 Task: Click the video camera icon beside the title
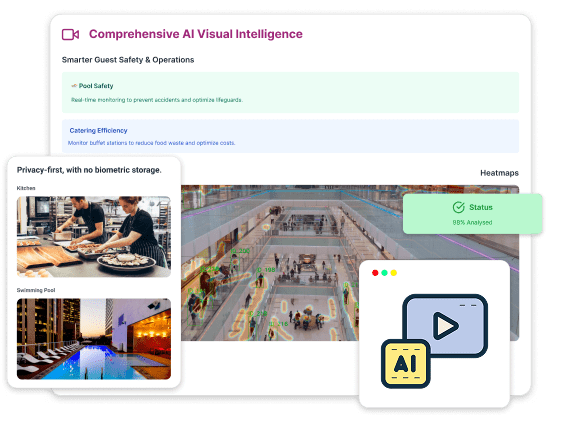coord(70,35)
